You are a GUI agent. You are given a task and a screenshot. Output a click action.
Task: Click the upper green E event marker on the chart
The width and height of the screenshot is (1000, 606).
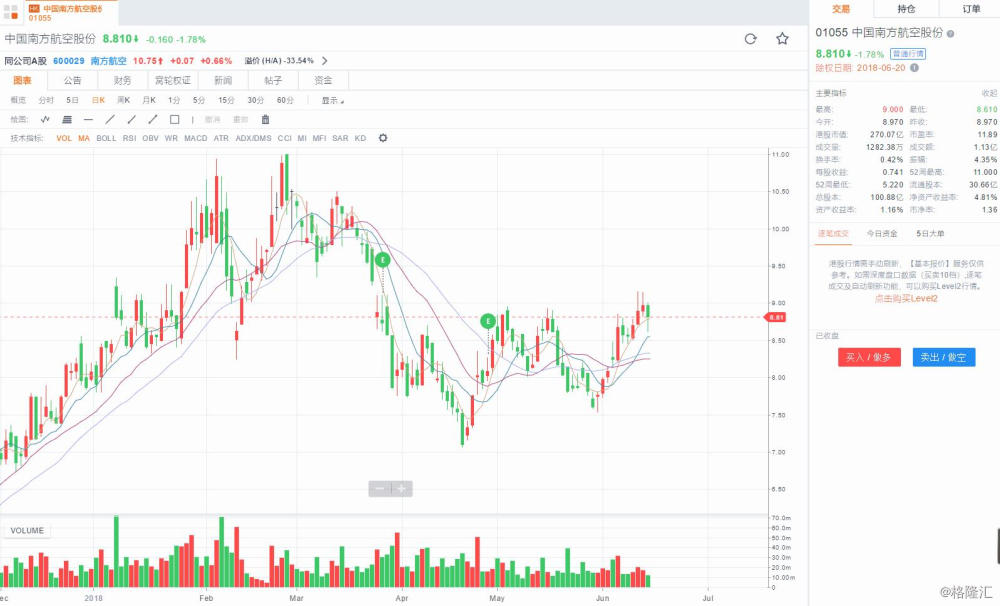[382, 260]
